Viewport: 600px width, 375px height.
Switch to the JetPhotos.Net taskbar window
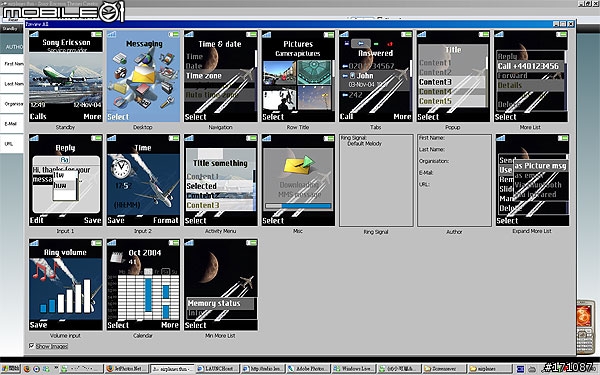click(126, 369)
